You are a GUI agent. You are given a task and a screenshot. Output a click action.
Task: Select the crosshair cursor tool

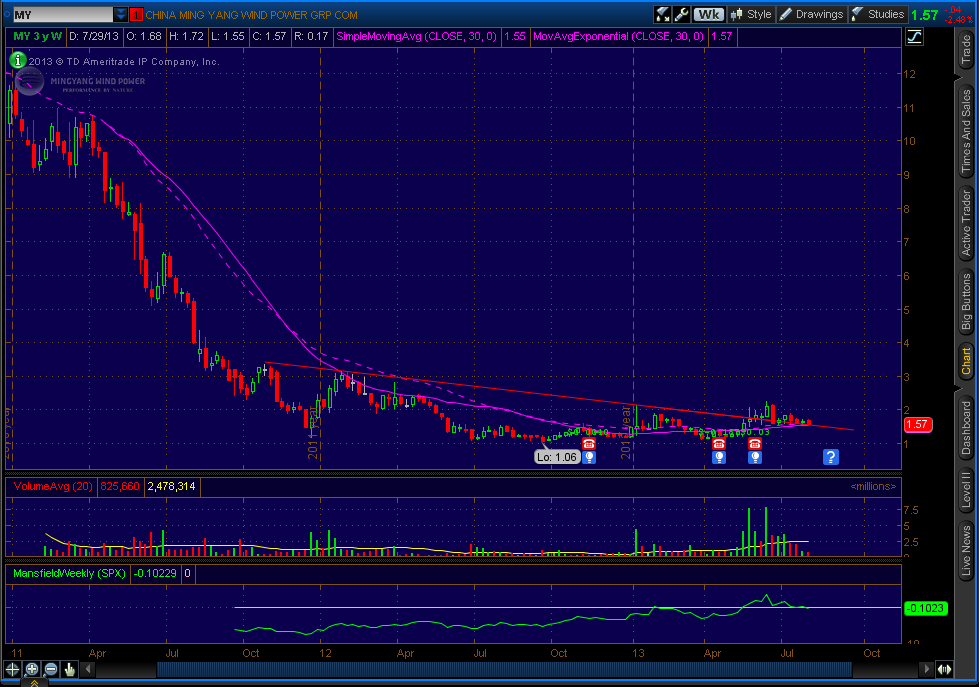pyautogui.click(x=14, y=669)
